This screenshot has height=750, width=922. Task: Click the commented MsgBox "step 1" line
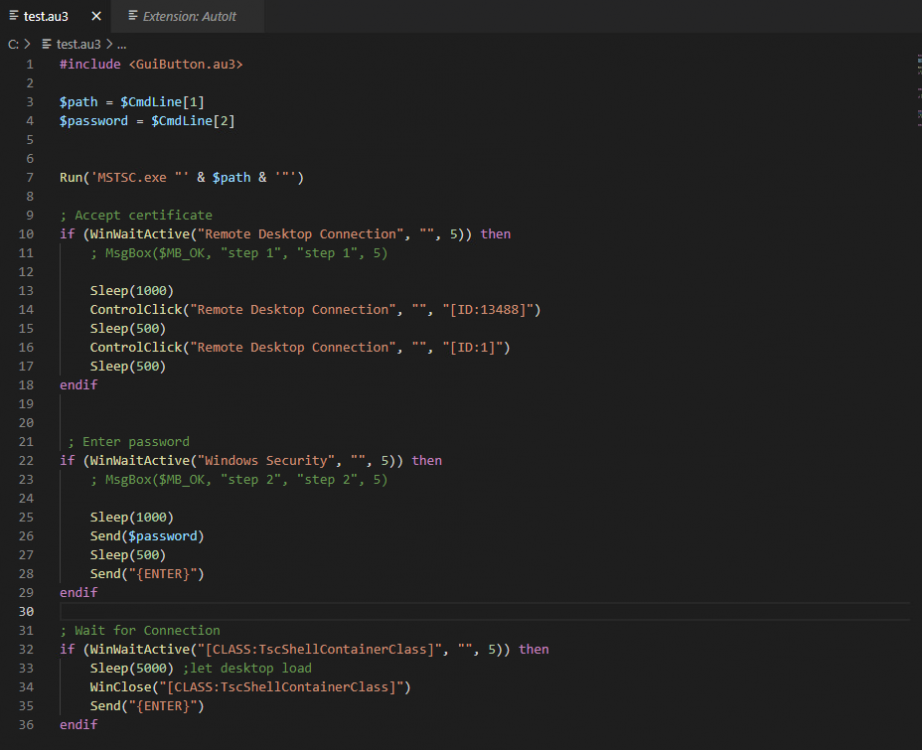pos(239,253)
